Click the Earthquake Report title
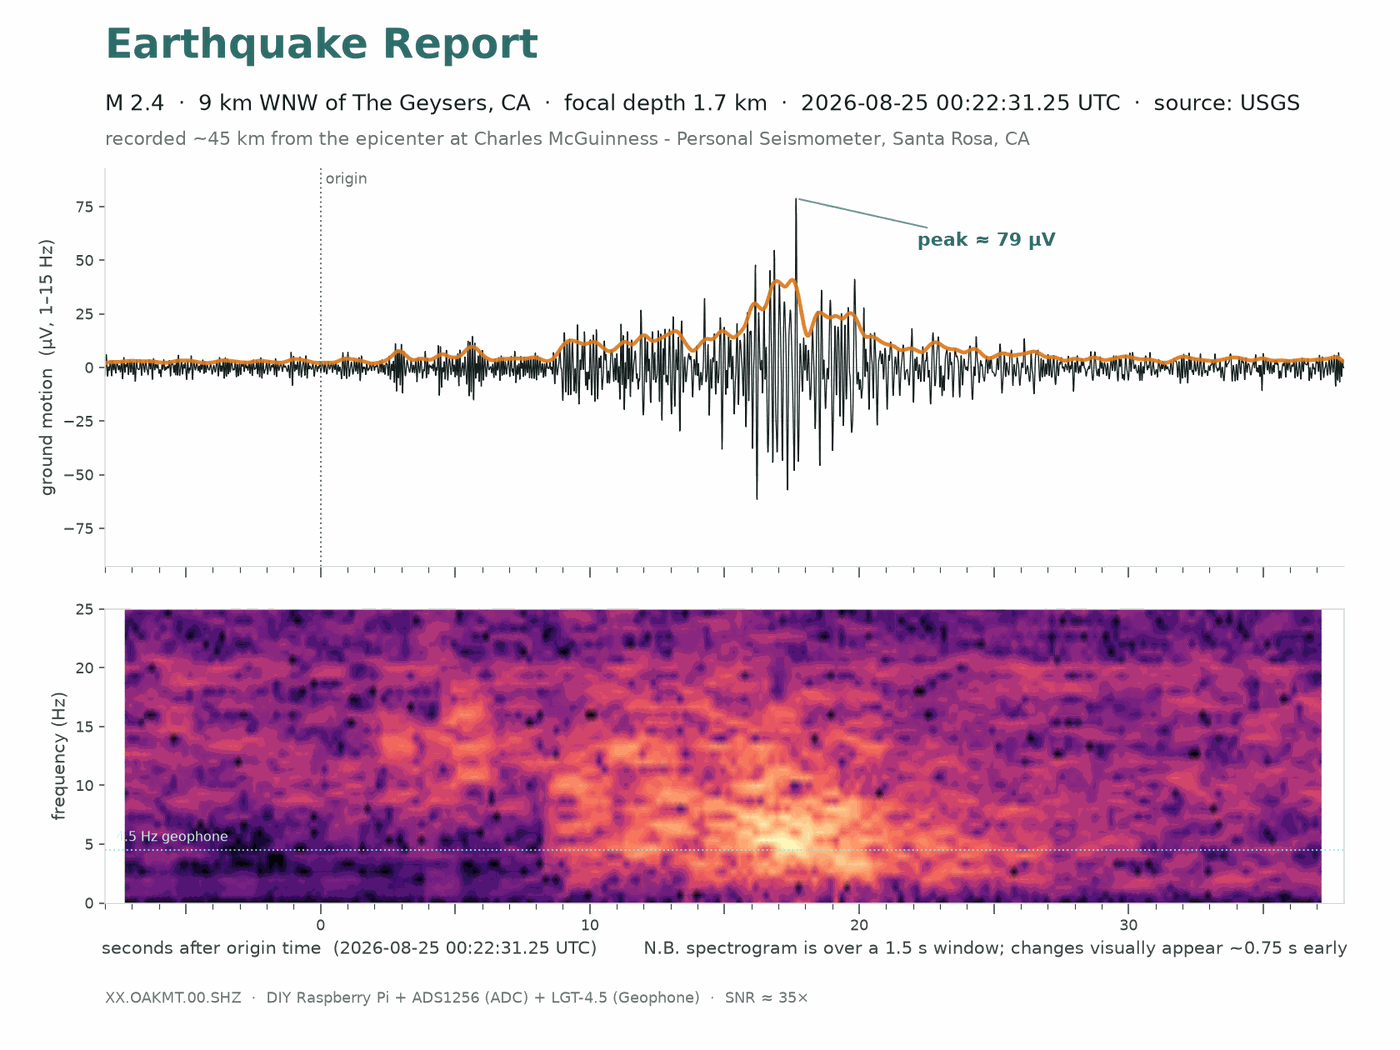The height and width of the screenshot is (1050, 1400). 321,46
